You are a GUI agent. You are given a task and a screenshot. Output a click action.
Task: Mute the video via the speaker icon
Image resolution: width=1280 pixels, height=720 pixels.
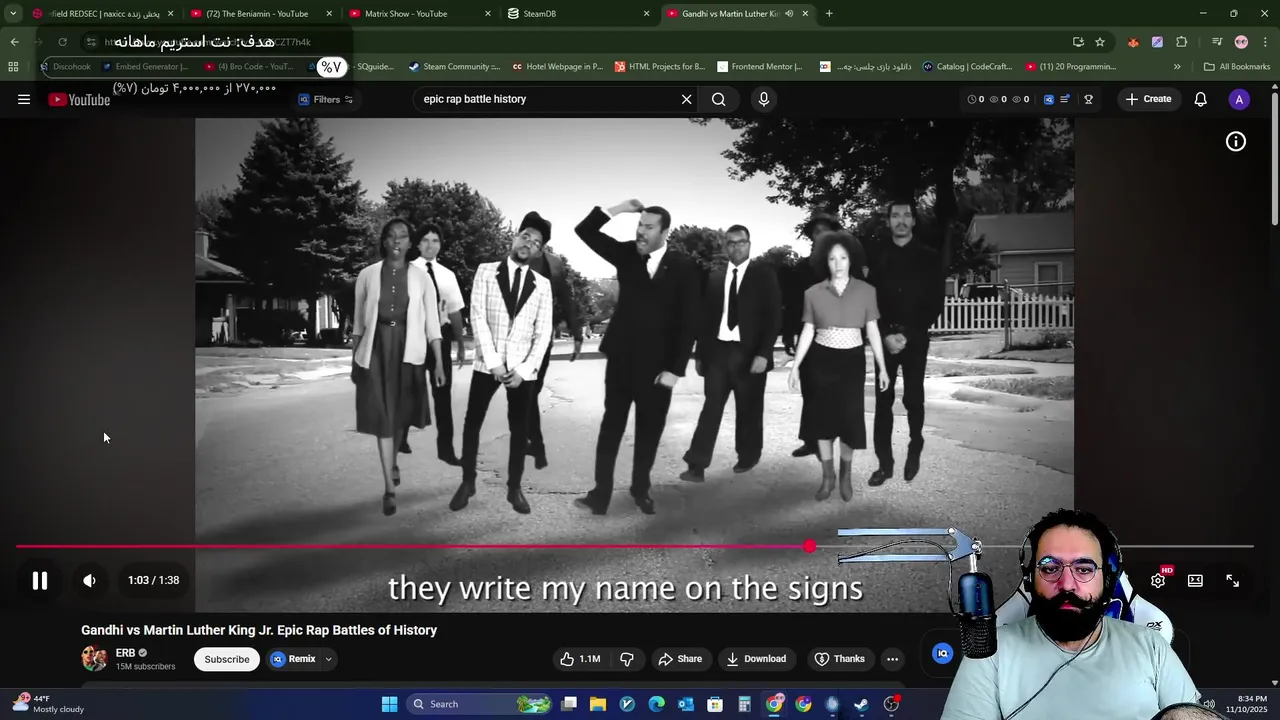pyautogui.click(x=89, y=580)
